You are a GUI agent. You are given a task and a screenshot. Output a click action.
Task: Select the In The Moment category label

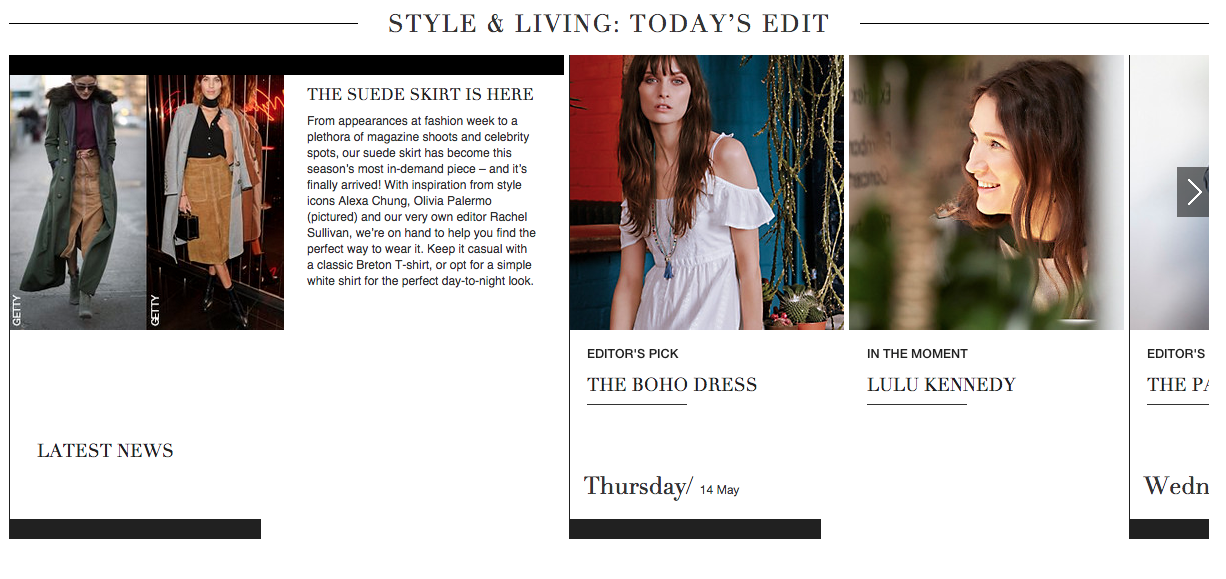917,354
